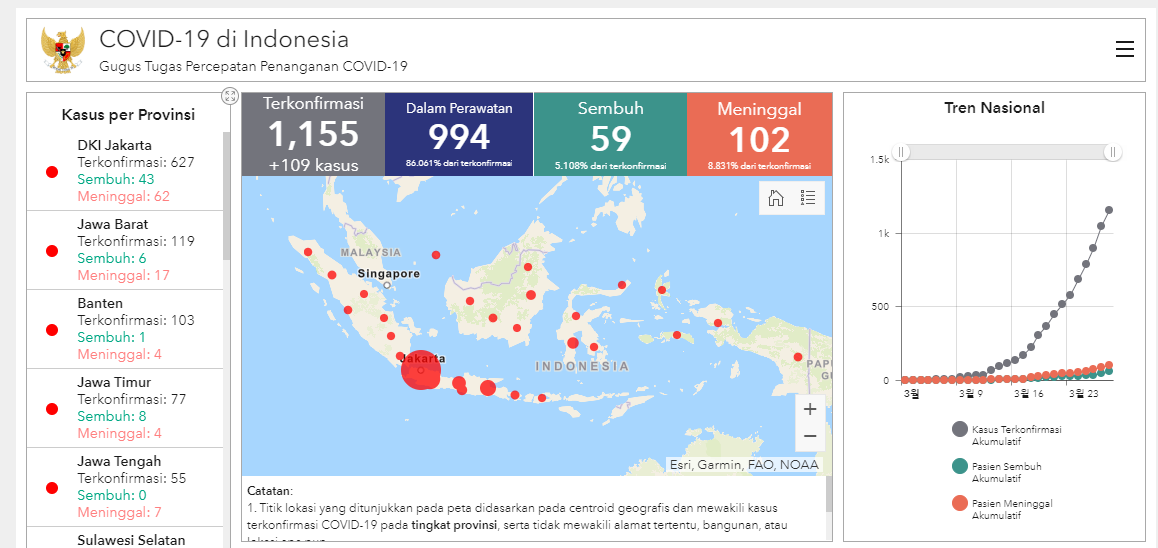Select the Jawa Timur province row
This screenshot has width=1158, height=548.
[125, 408]
